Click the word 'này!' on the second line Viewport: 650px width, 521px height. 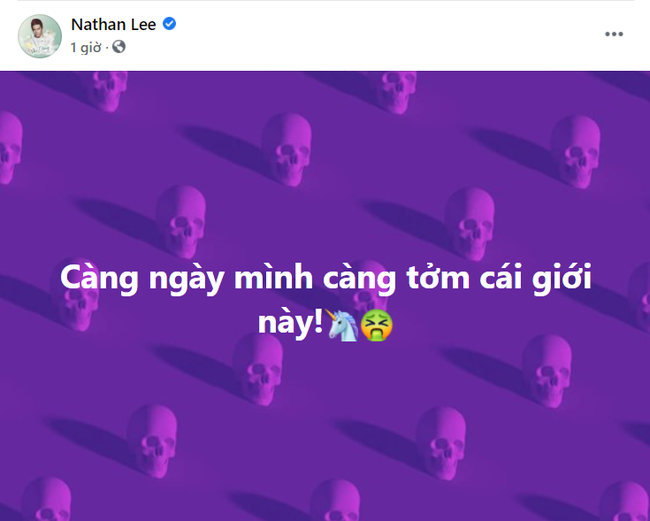click(290, 323)
